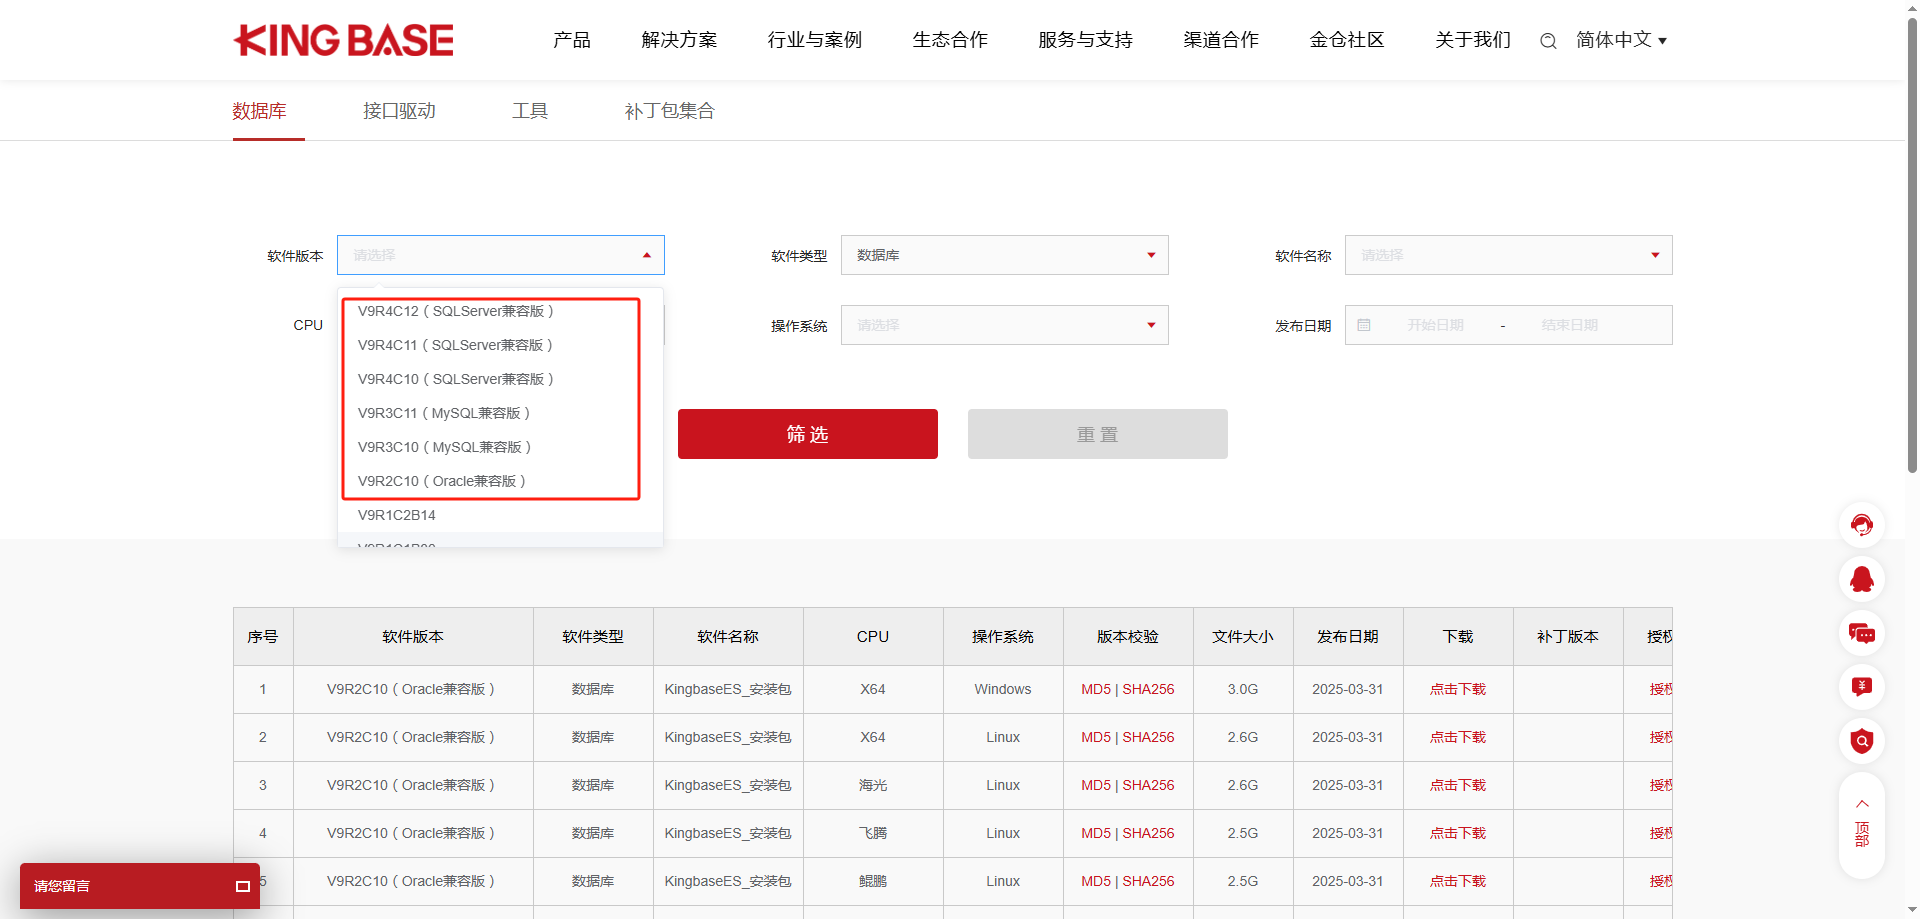Click the yen price inquiry icon
The height and width of the screenshot is (919, 1920).
click(1861, 687)
